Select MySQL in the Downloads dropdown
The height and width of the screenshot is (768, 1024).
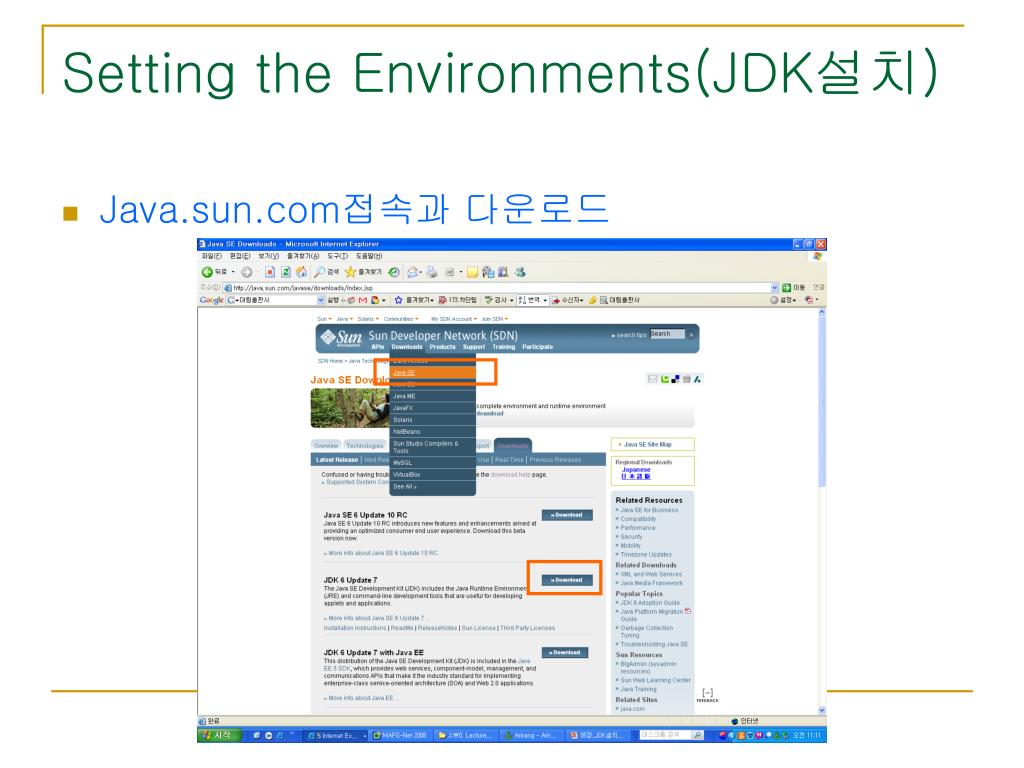(x=434, y=462)
